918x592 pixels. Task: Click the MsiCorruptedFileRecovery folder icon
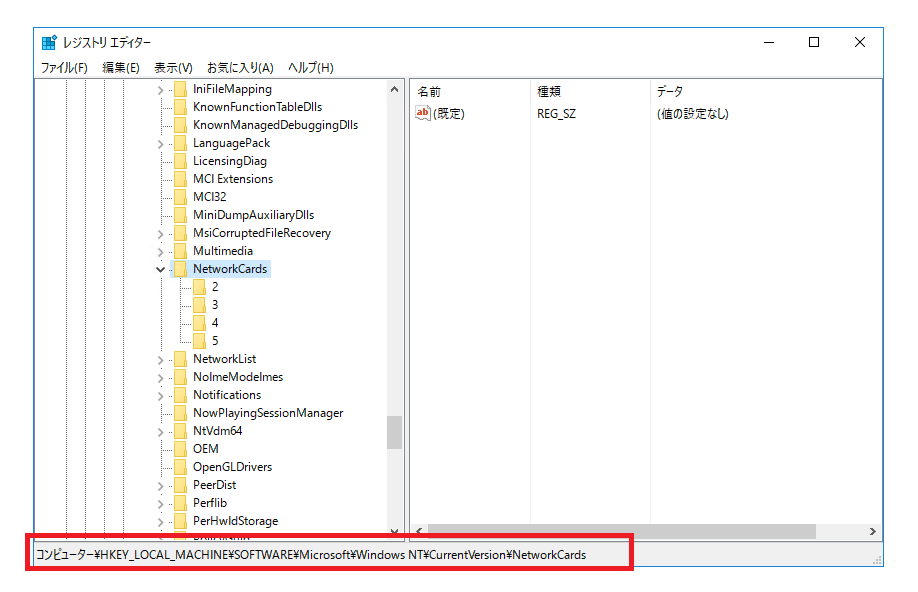[x=181, y=233]
